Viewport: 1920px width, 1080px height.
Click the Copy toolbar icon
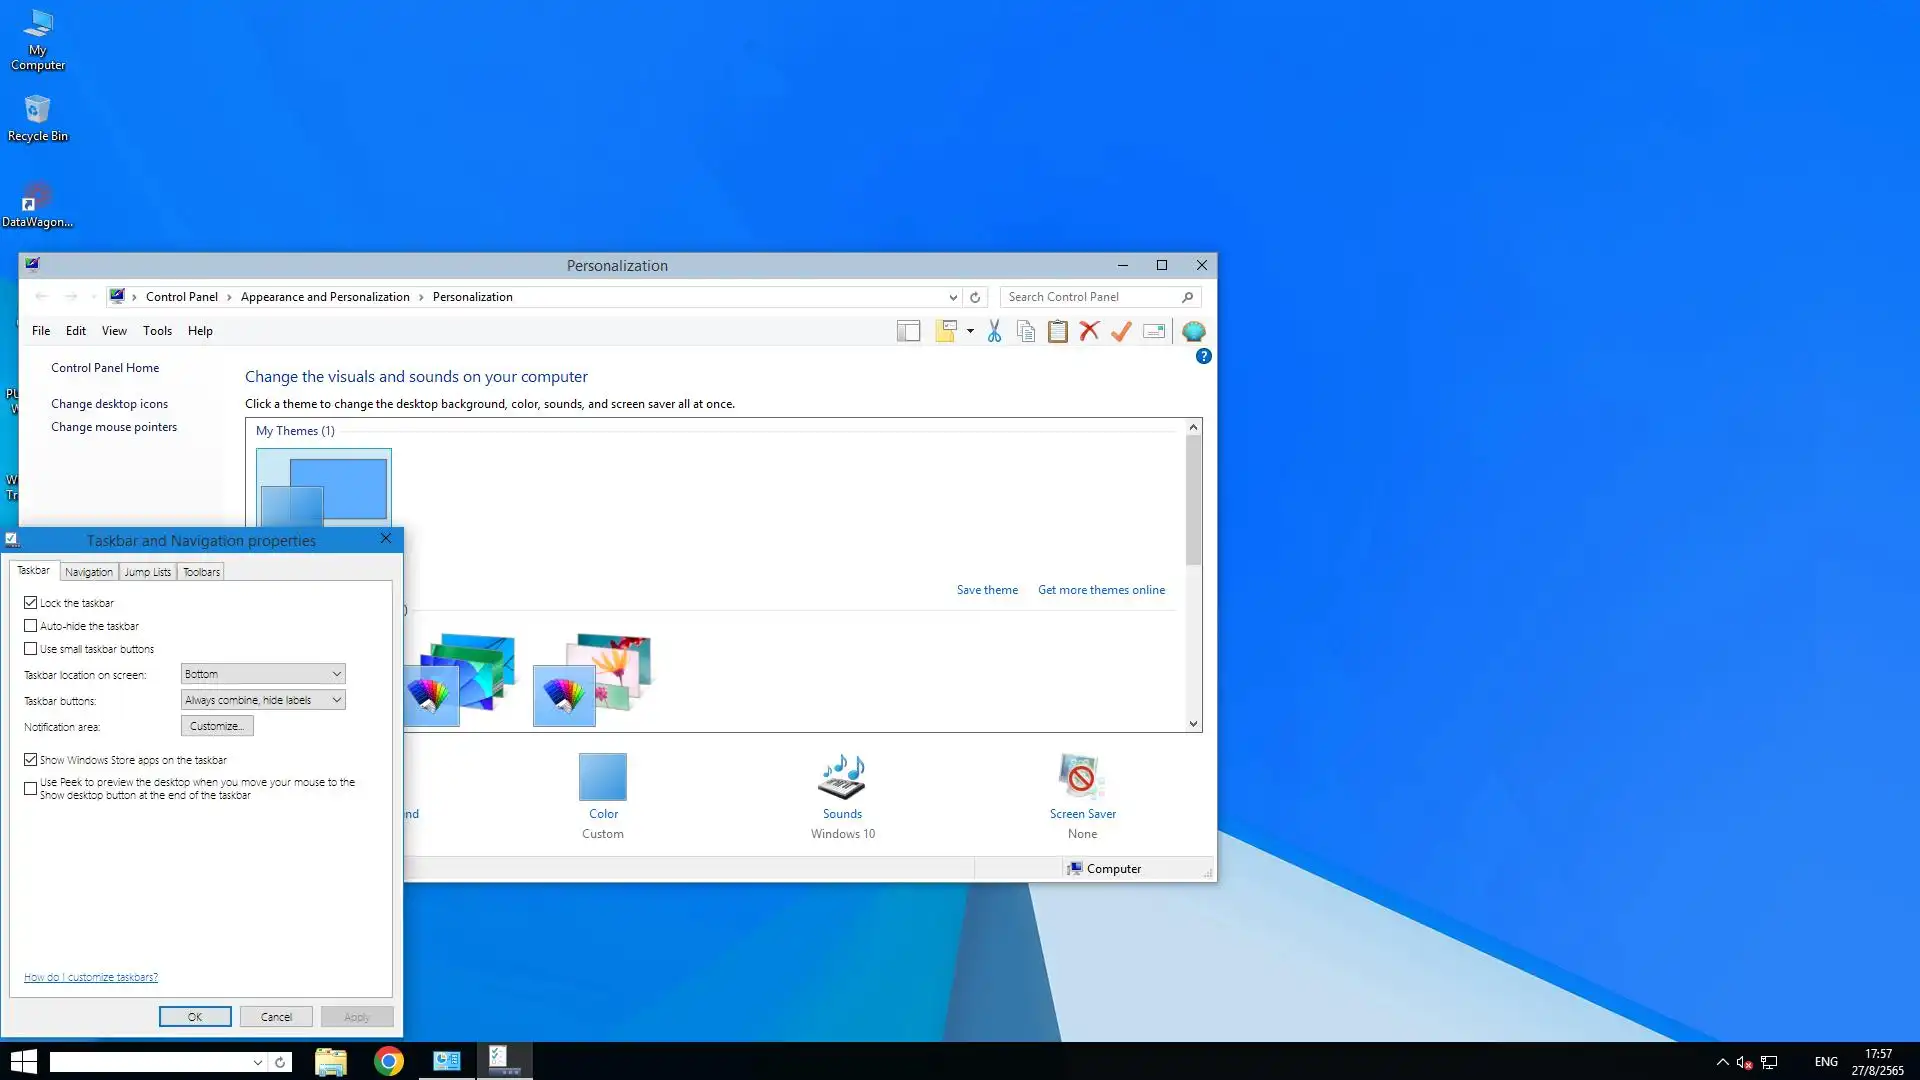point(1026,331)
